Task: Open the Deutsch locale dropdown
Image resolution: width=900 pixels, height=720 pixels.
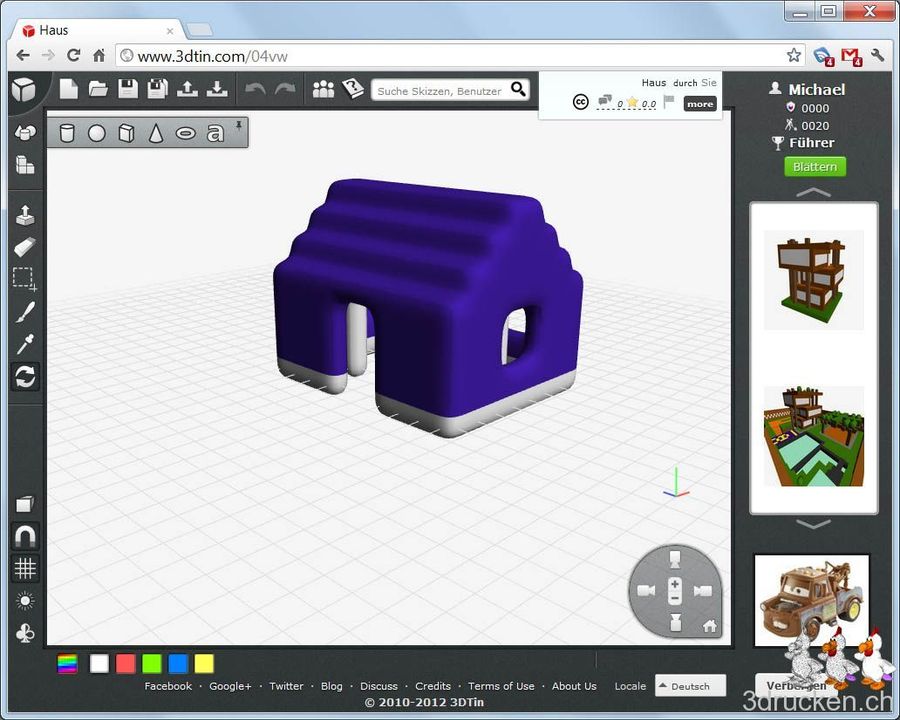Action: [x=689, y=686]
